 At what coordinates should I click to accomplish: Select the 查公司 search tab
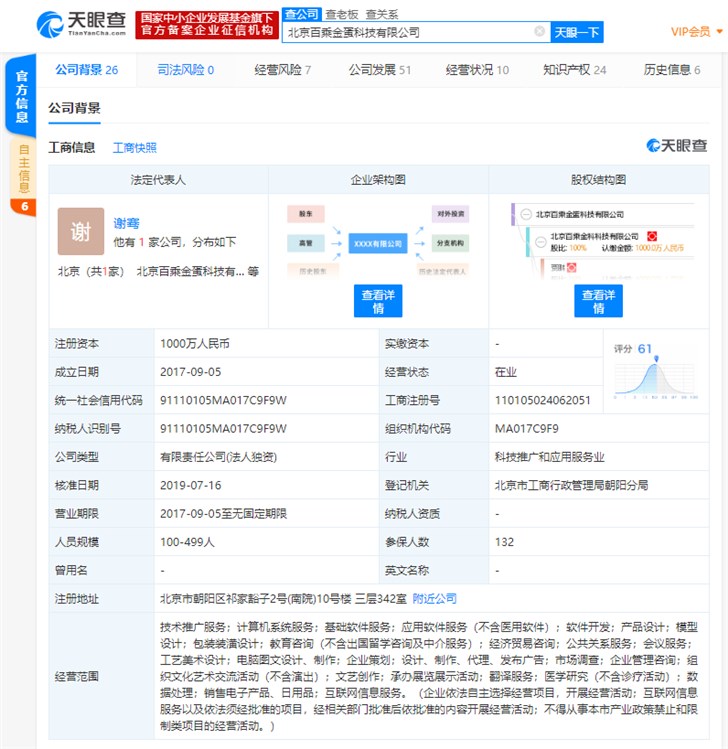click(x=301, y=14)
